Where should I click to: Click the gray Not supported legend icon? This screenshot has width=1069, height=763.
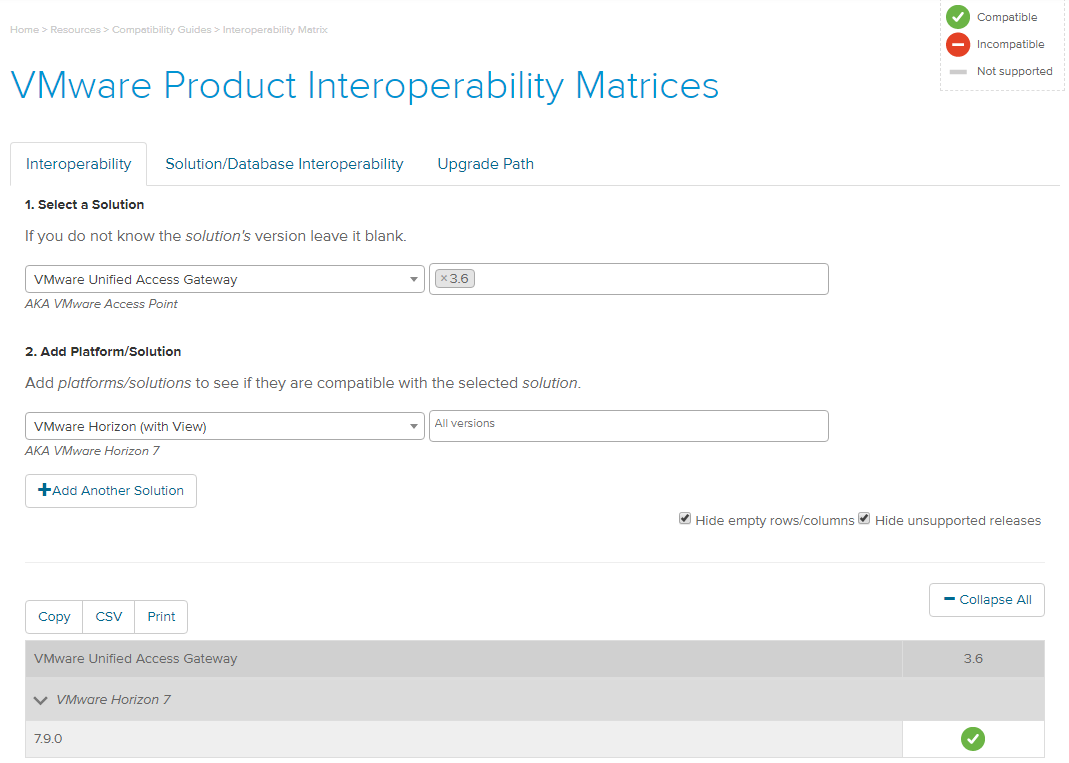point(958,72)
